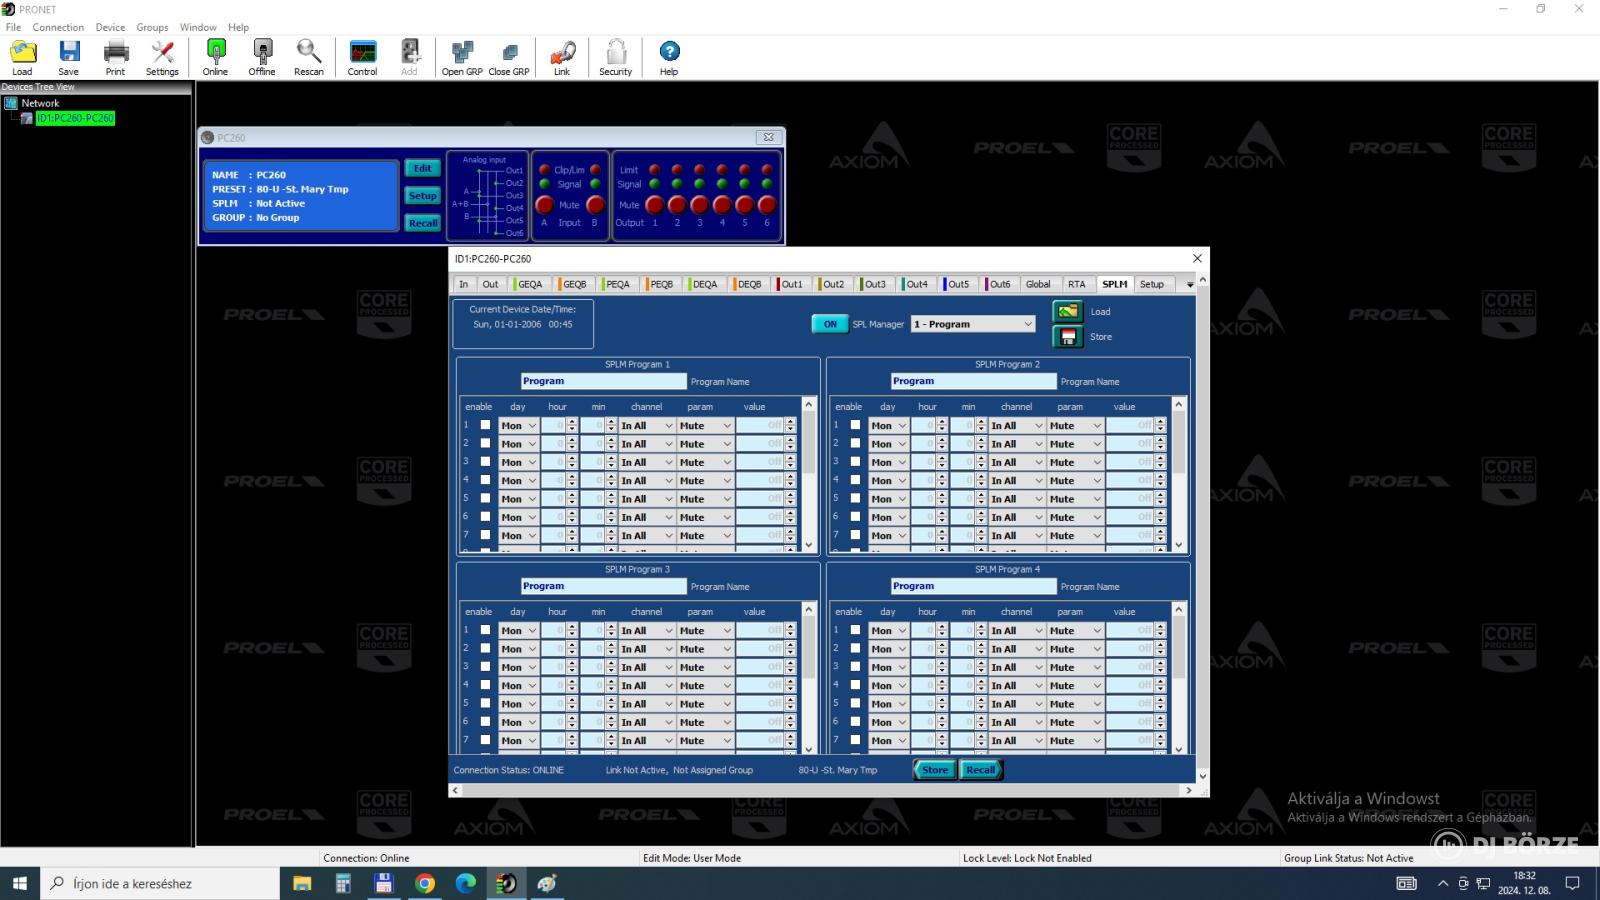This screenshot has height=900, width=1600.
Task: Click Windows taskbar search box
Action: [160, 883]
